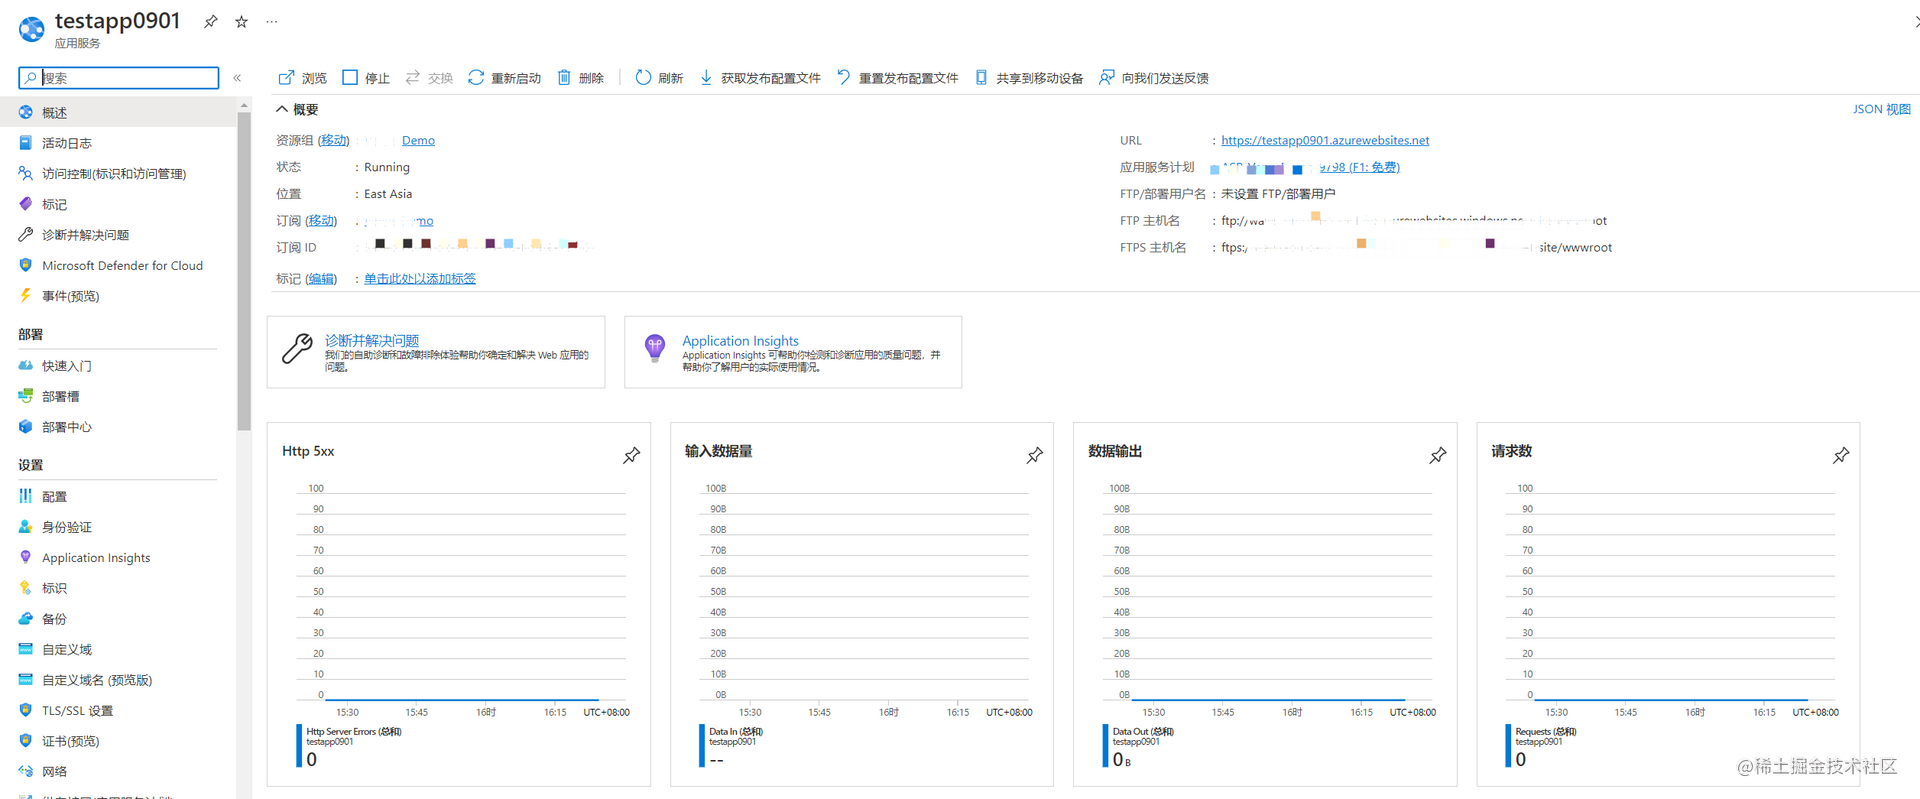This screenshot has height=799, width=1920.
Task: Open 访问控制(标识和访问管理) menu item
Action: coord(118,174)
